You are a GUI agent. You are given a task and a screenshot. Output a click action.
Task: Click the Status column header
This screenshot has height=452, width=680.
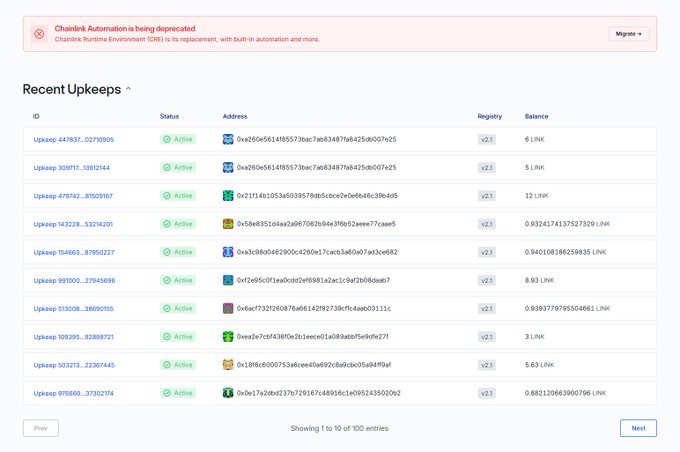169,116
